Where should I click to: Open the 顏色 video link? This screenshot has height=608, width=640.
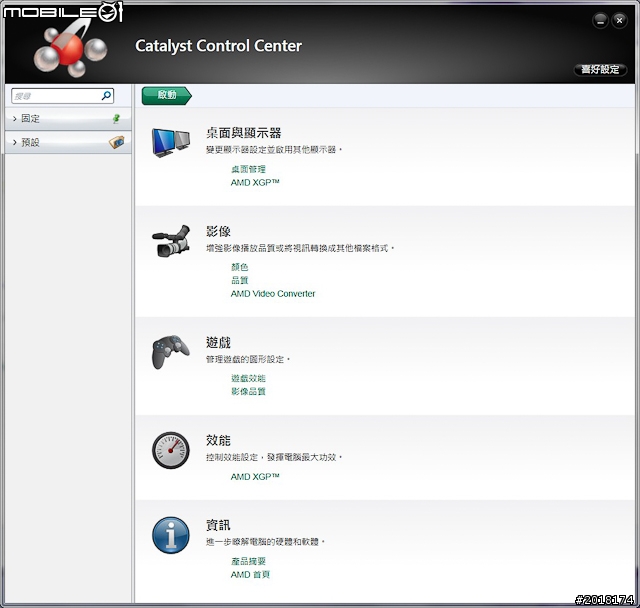(240, 267)
